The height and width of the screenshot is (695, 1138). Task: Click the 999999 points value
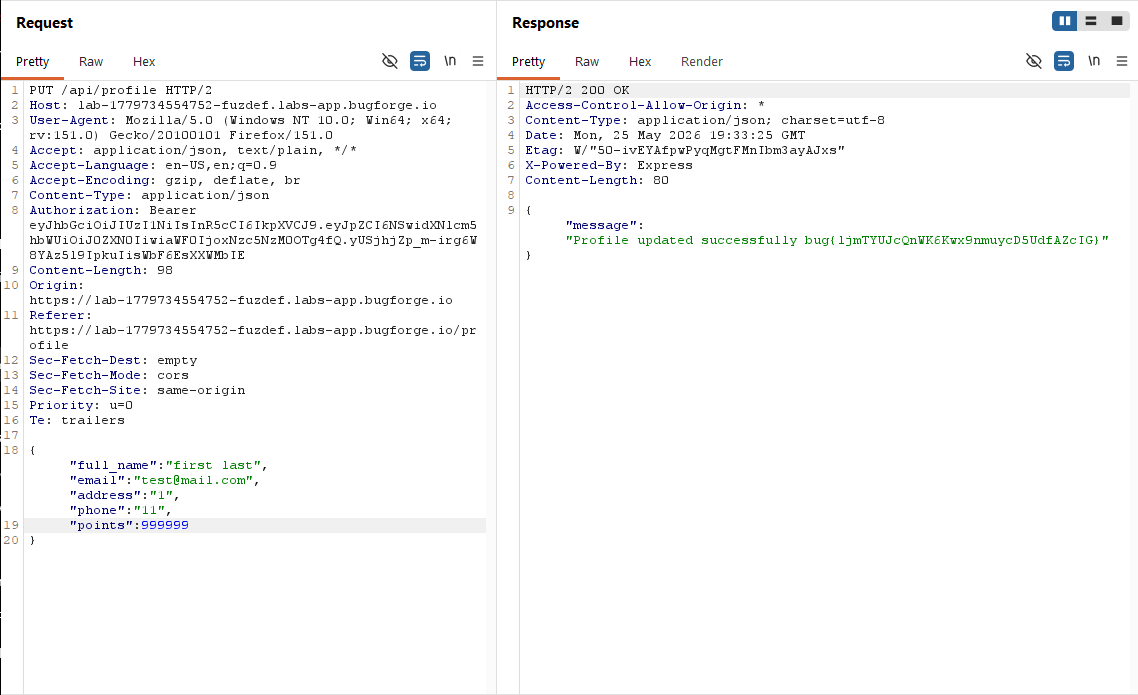[165, 525]
